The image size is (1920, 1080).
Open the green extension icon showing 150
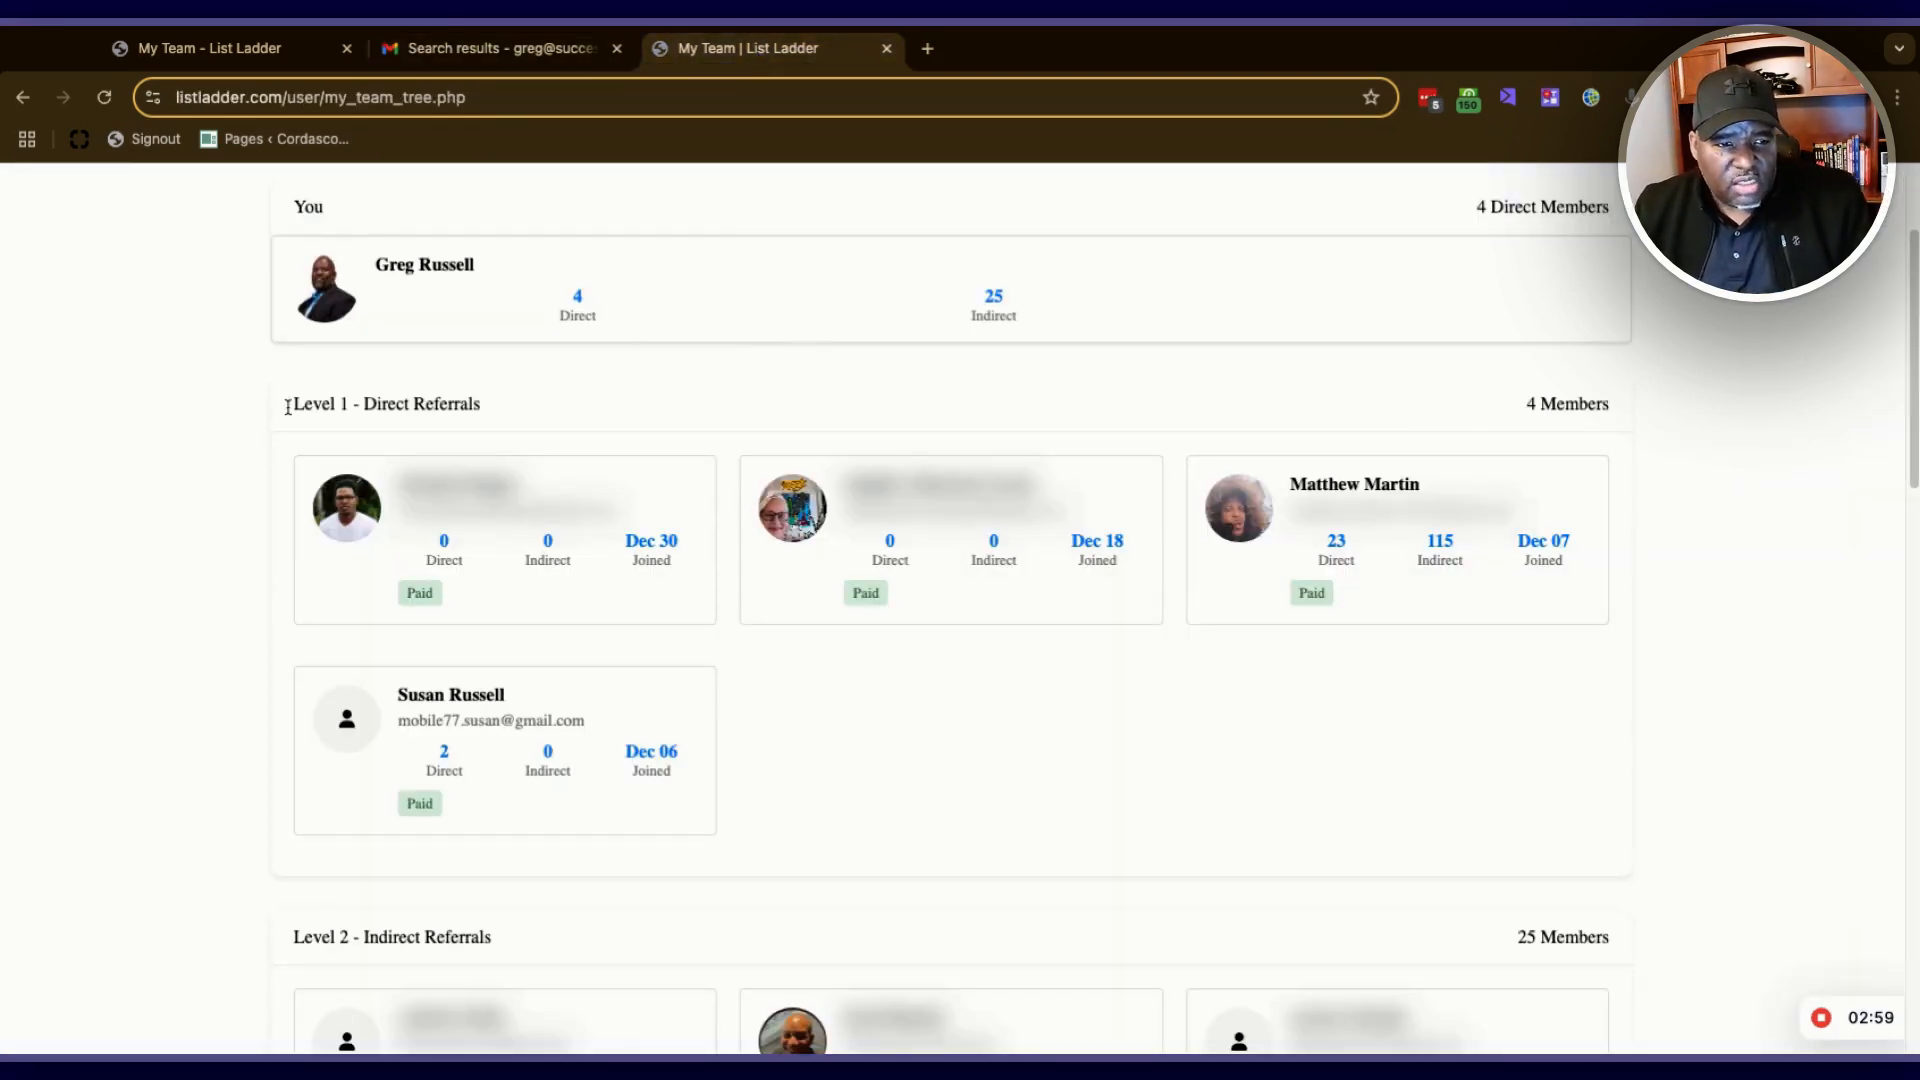point(1468,98)
